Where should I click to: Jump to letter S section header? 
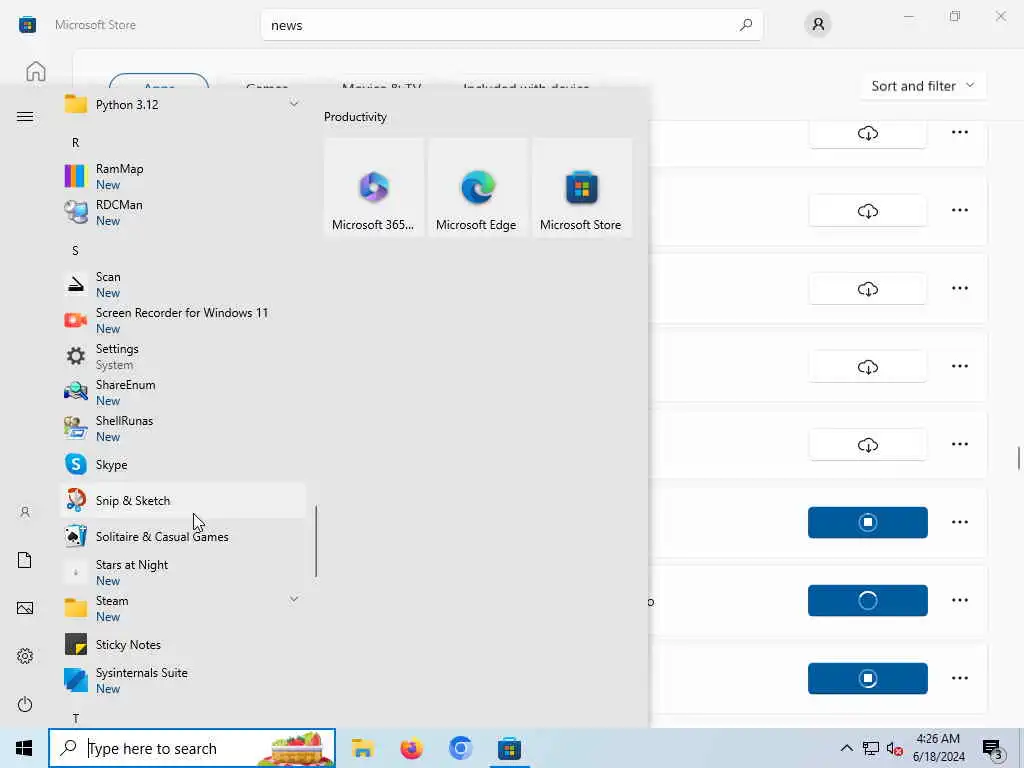76,251
